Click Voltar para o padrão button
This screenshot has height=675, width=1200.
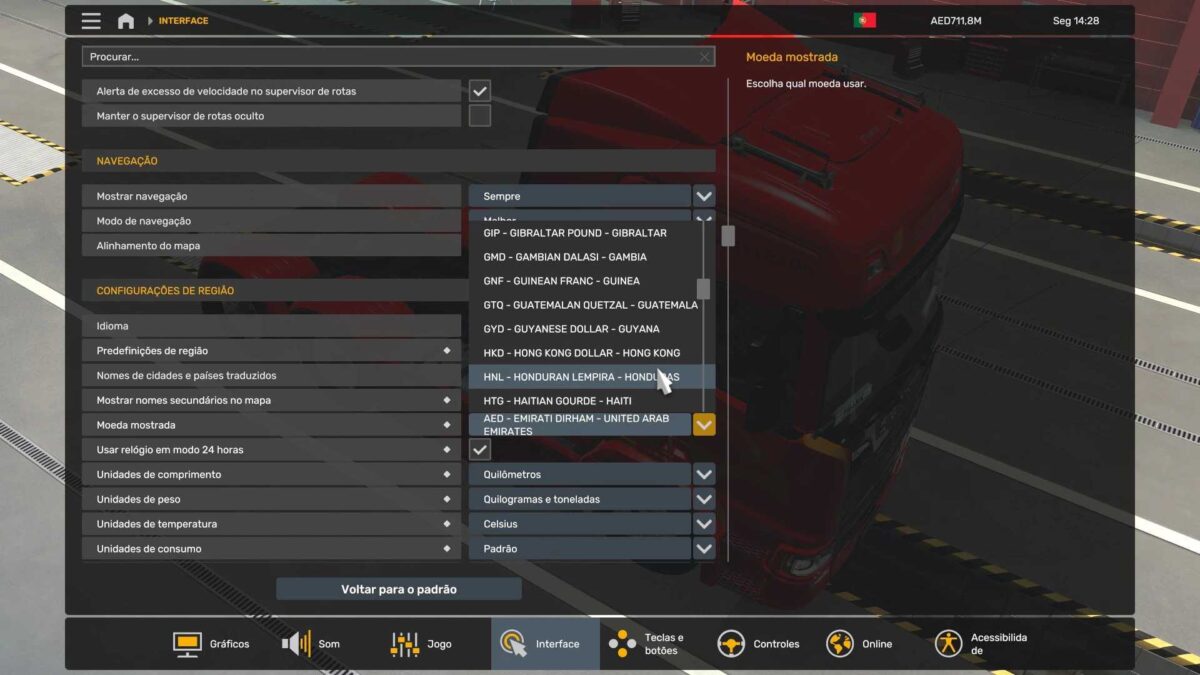[x=398, y=589]
